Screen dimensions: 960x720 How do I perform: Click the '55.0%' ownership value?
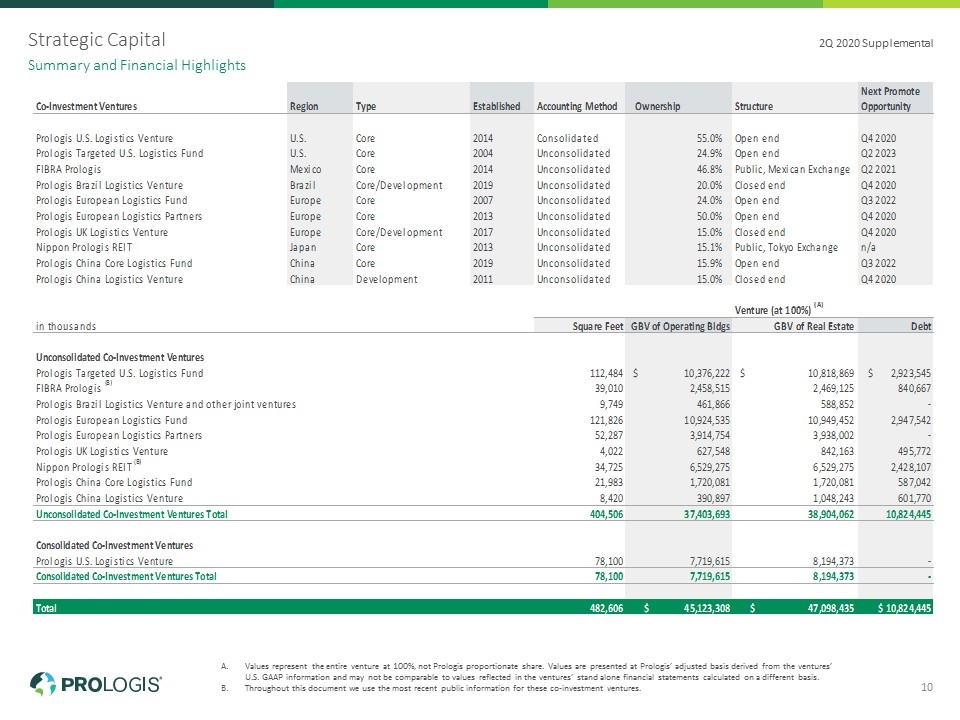point(709,138)
